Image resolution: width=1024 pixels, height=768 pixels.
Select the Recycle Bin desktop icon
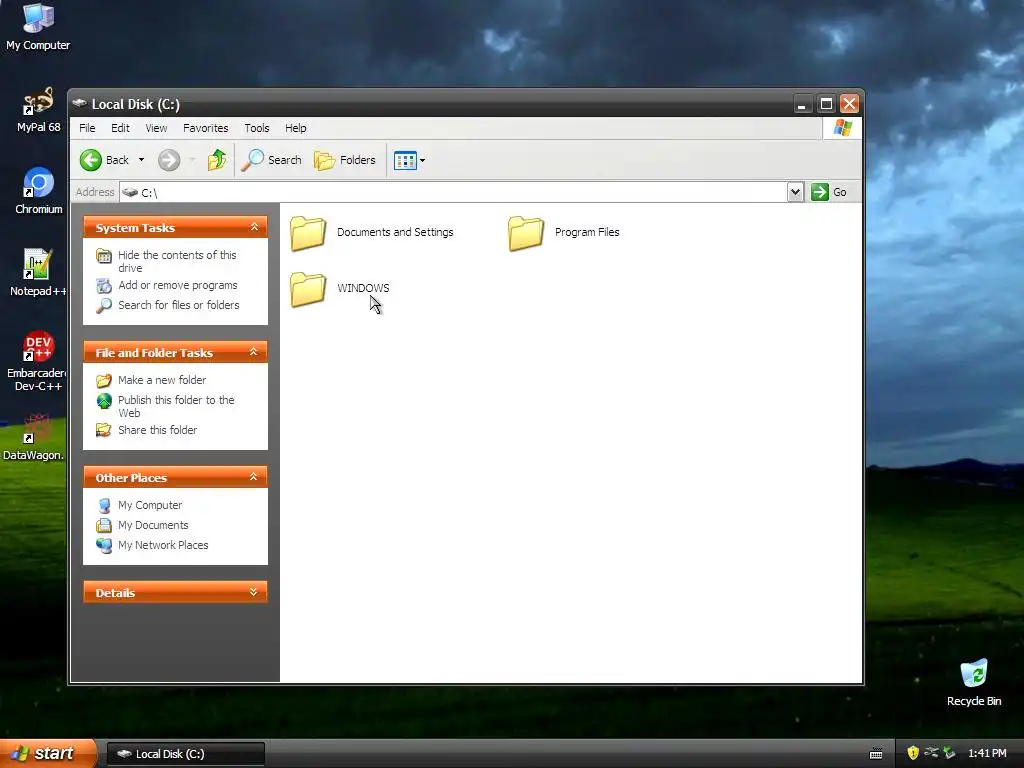(x=974, y=682)
